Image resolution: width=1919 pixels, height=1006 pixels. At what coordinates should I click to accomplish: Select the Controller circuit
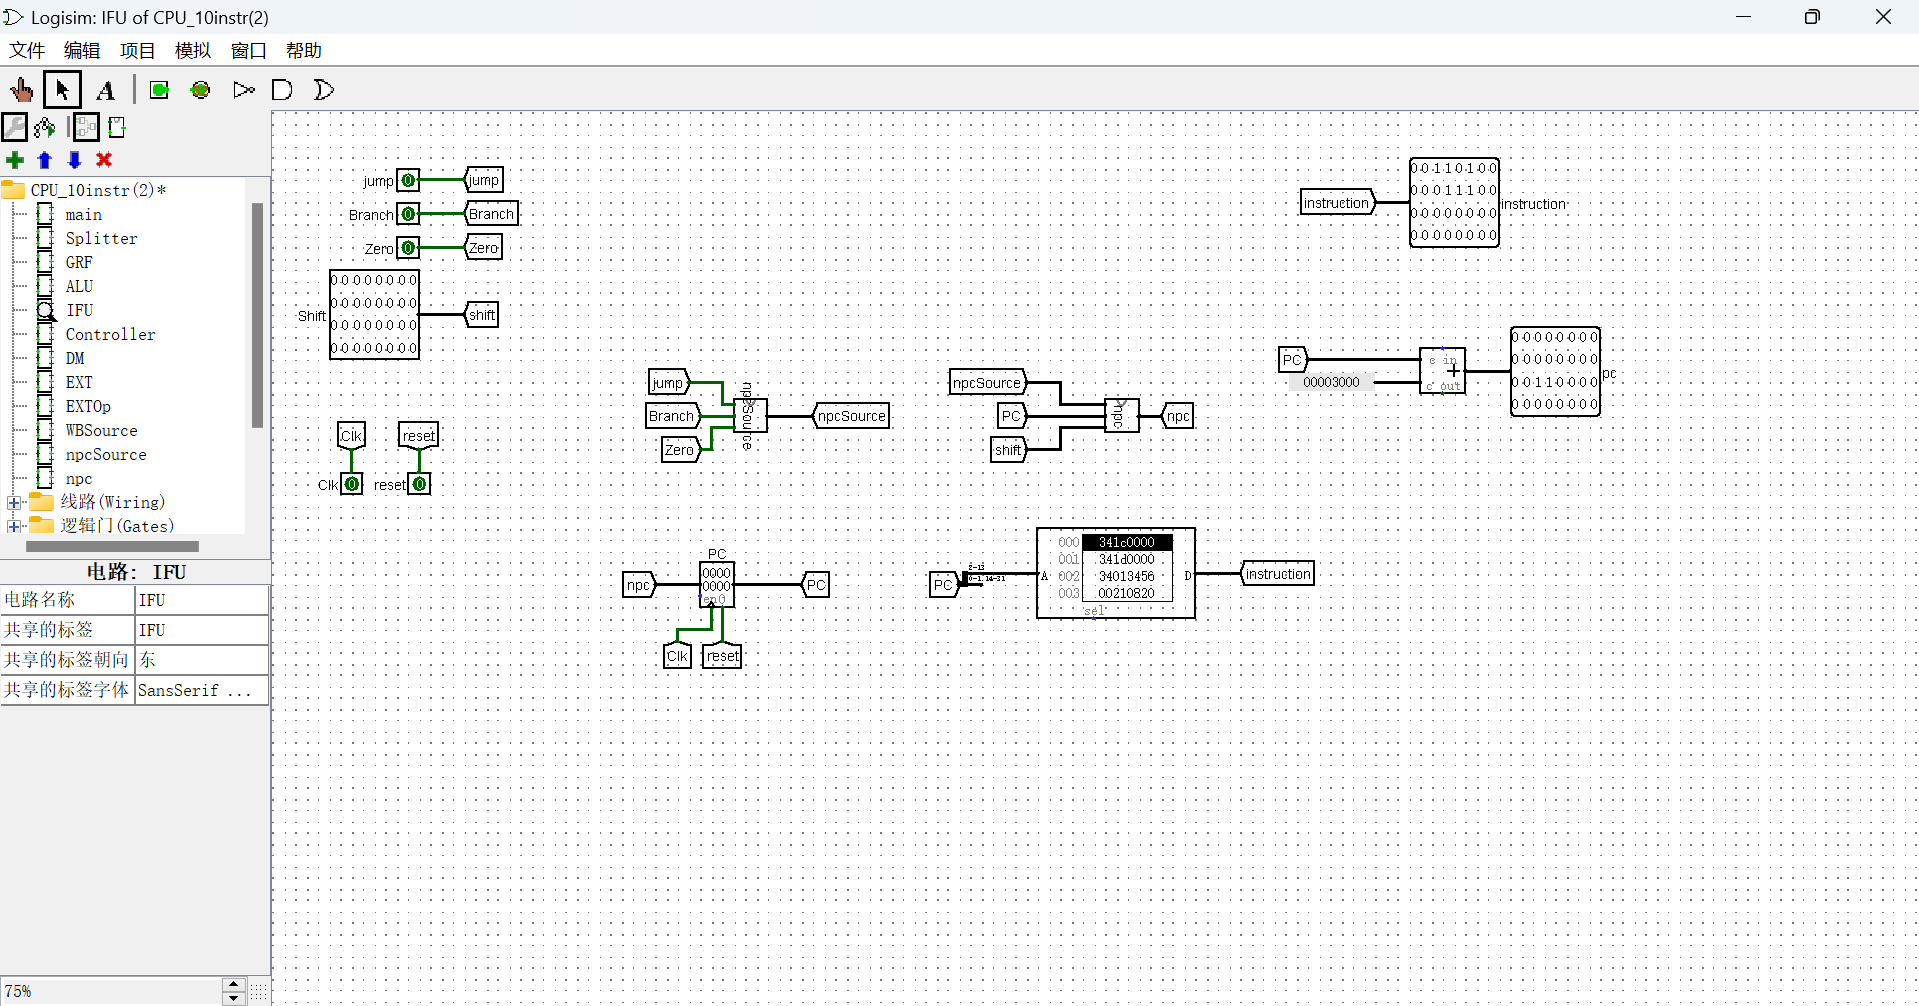click(x=110, y=335)
